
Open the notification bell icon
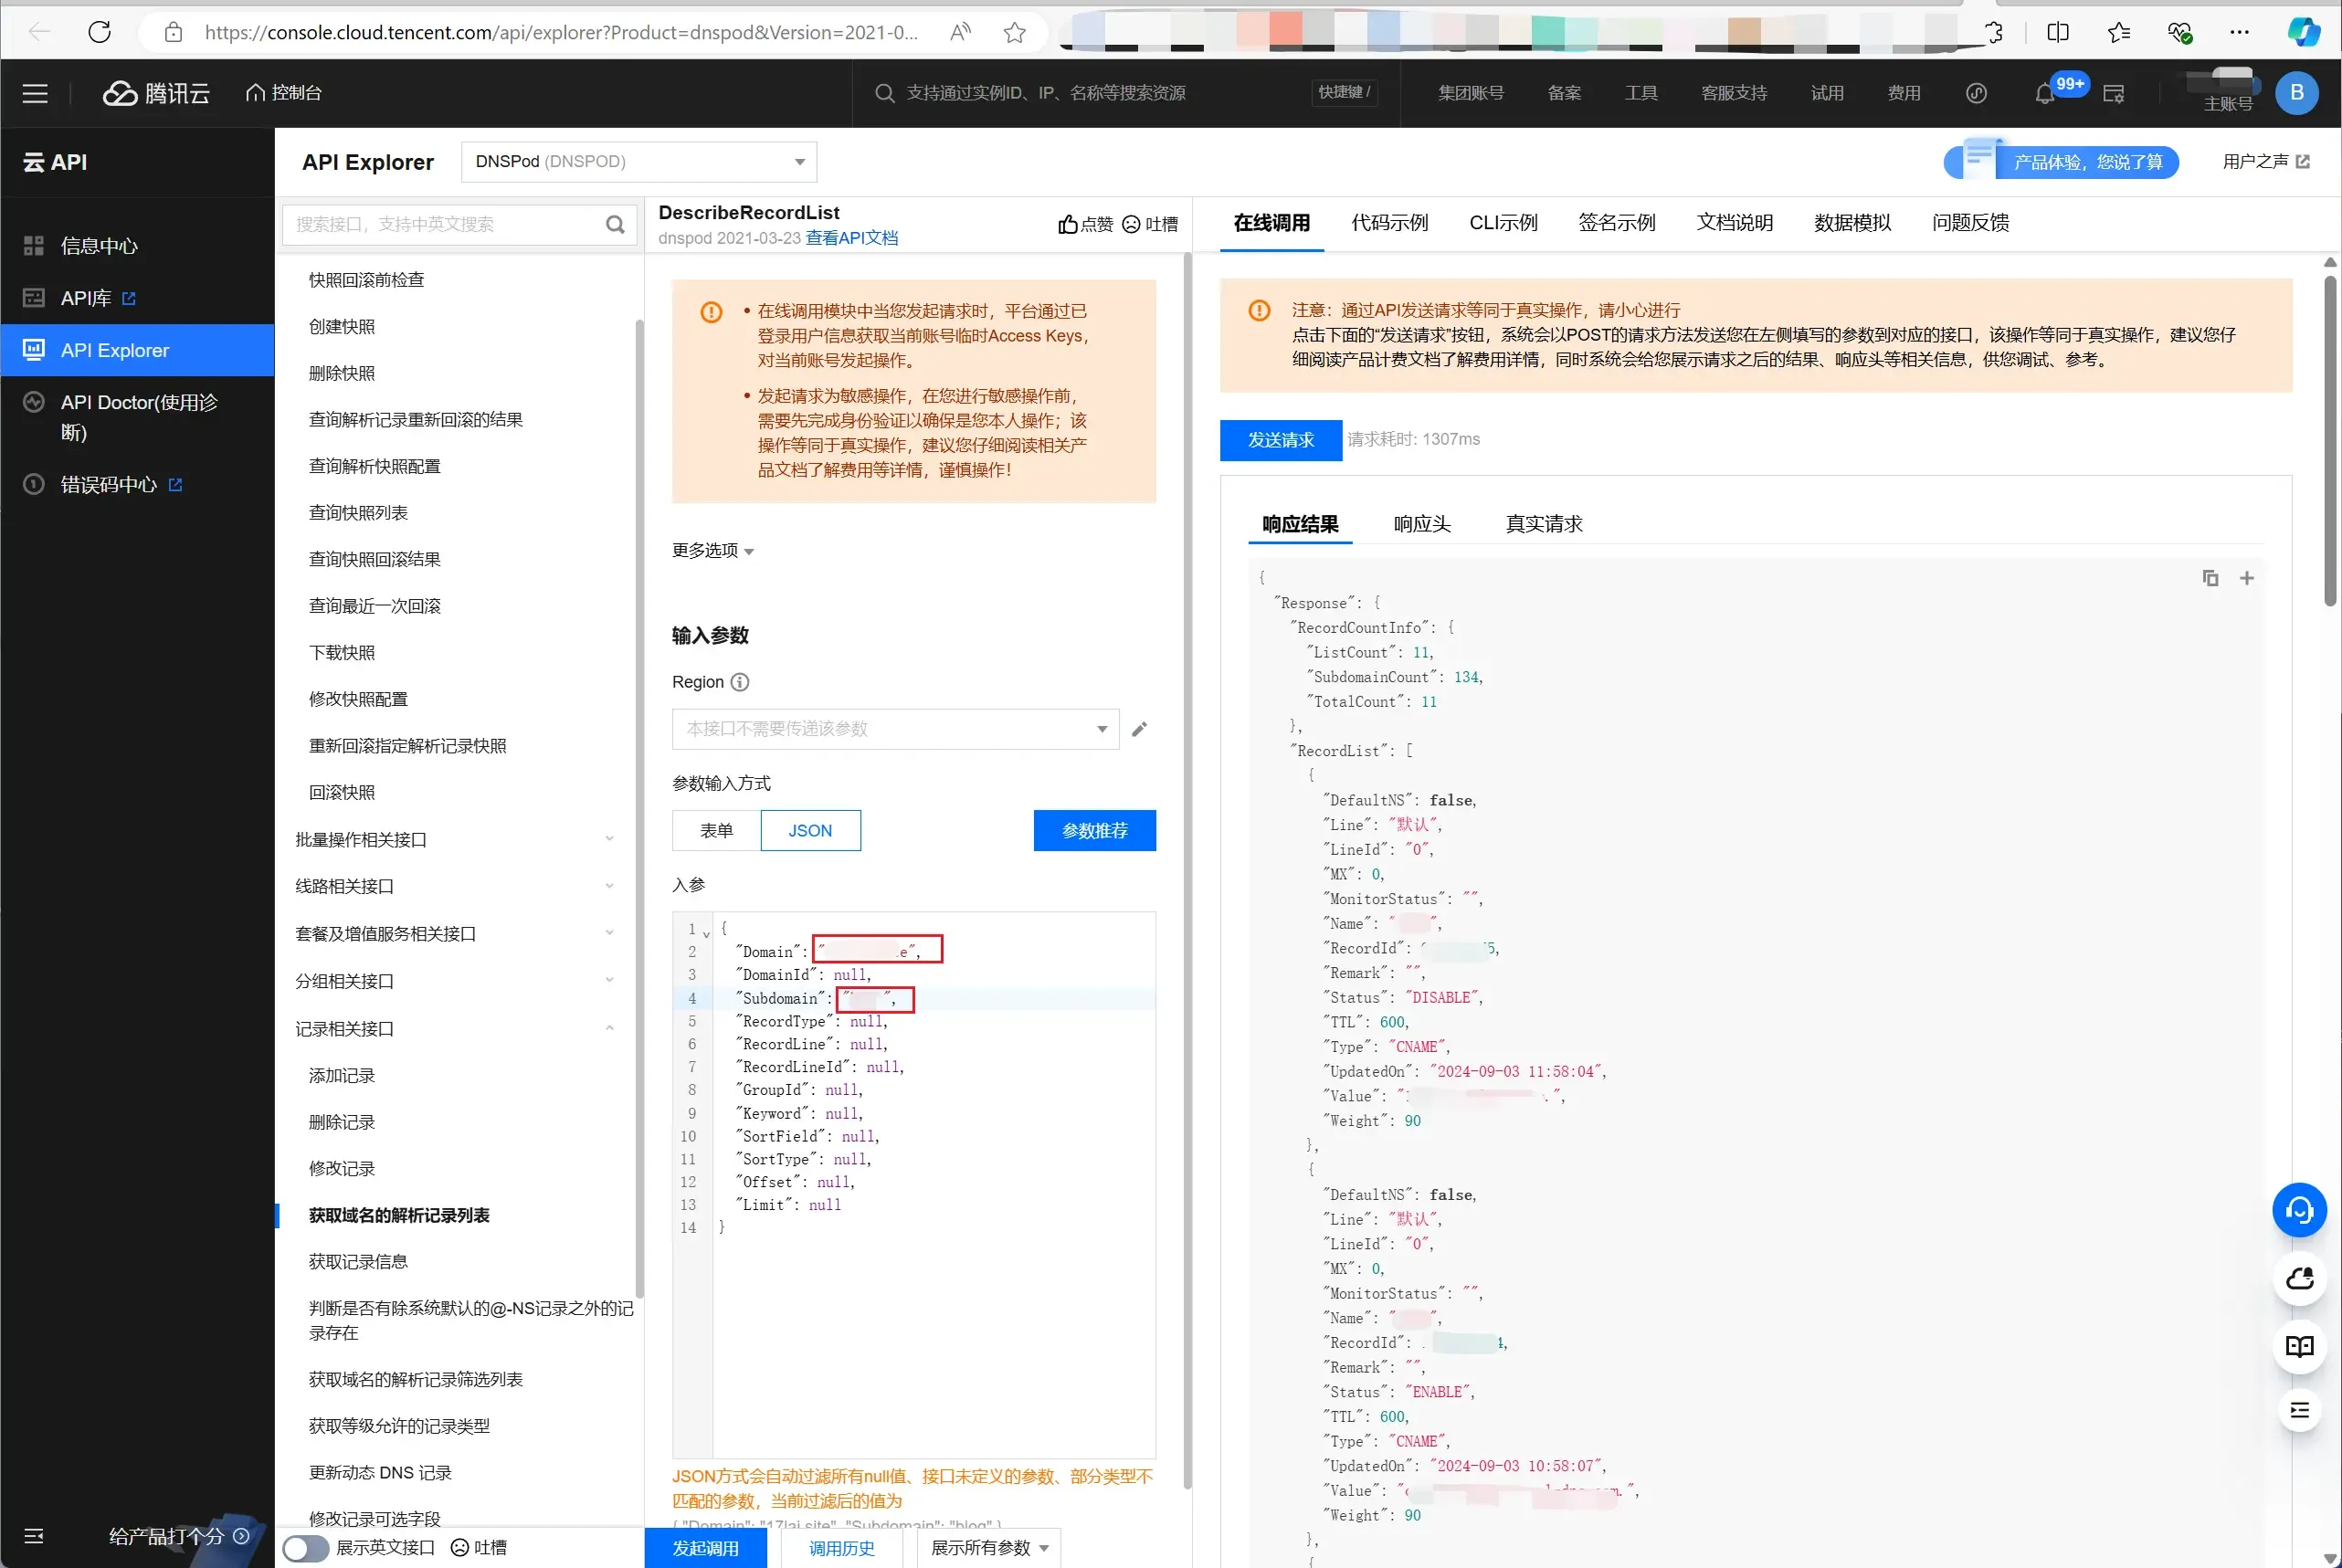[x=2045, y=94]
